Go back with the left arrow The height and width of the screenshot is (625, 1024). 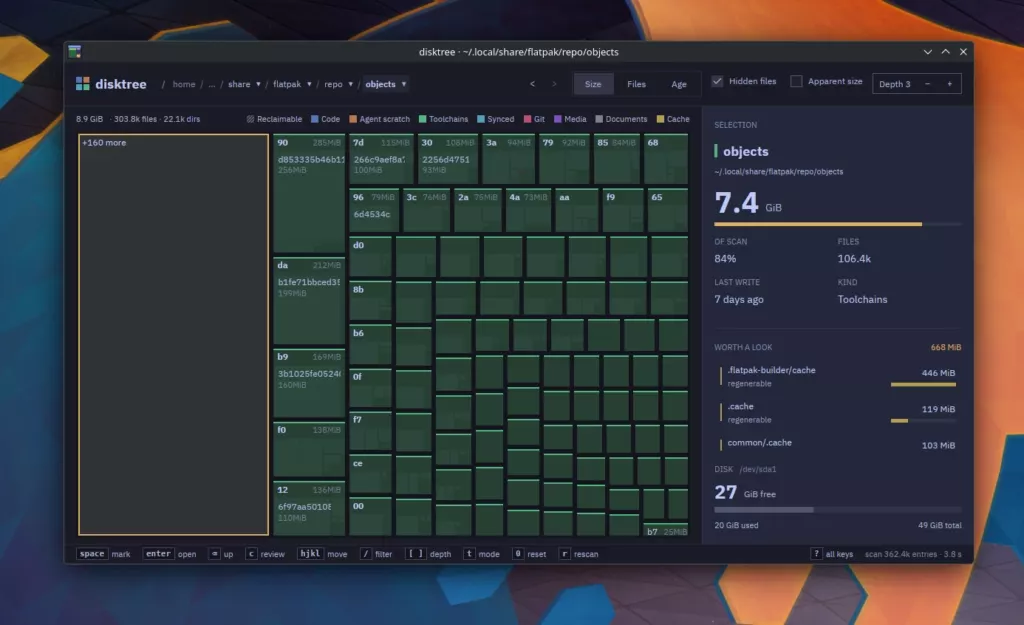click(x=532, y=84)
